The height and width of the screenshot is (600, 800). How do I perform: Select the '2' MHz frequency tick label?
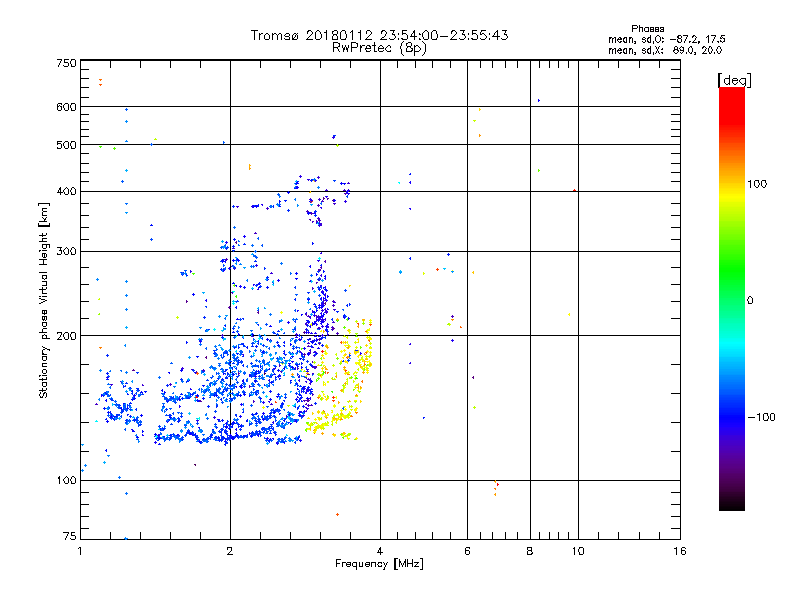pyautogui.click(x=230, y=551)
